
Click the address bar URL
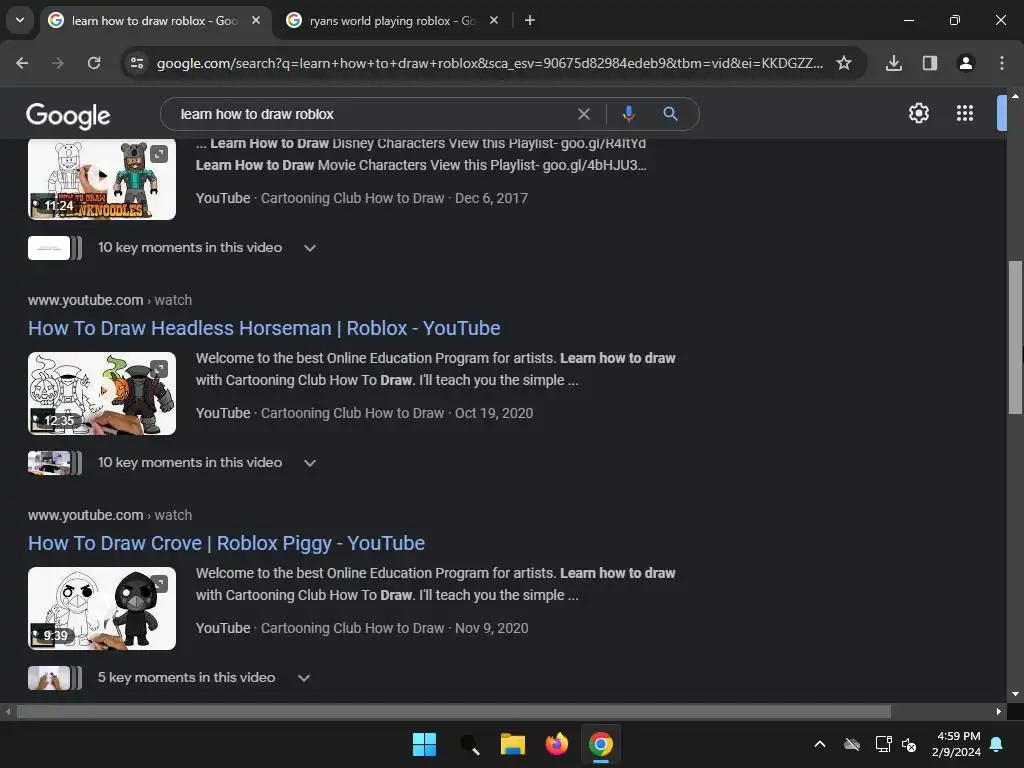point(490,63)
